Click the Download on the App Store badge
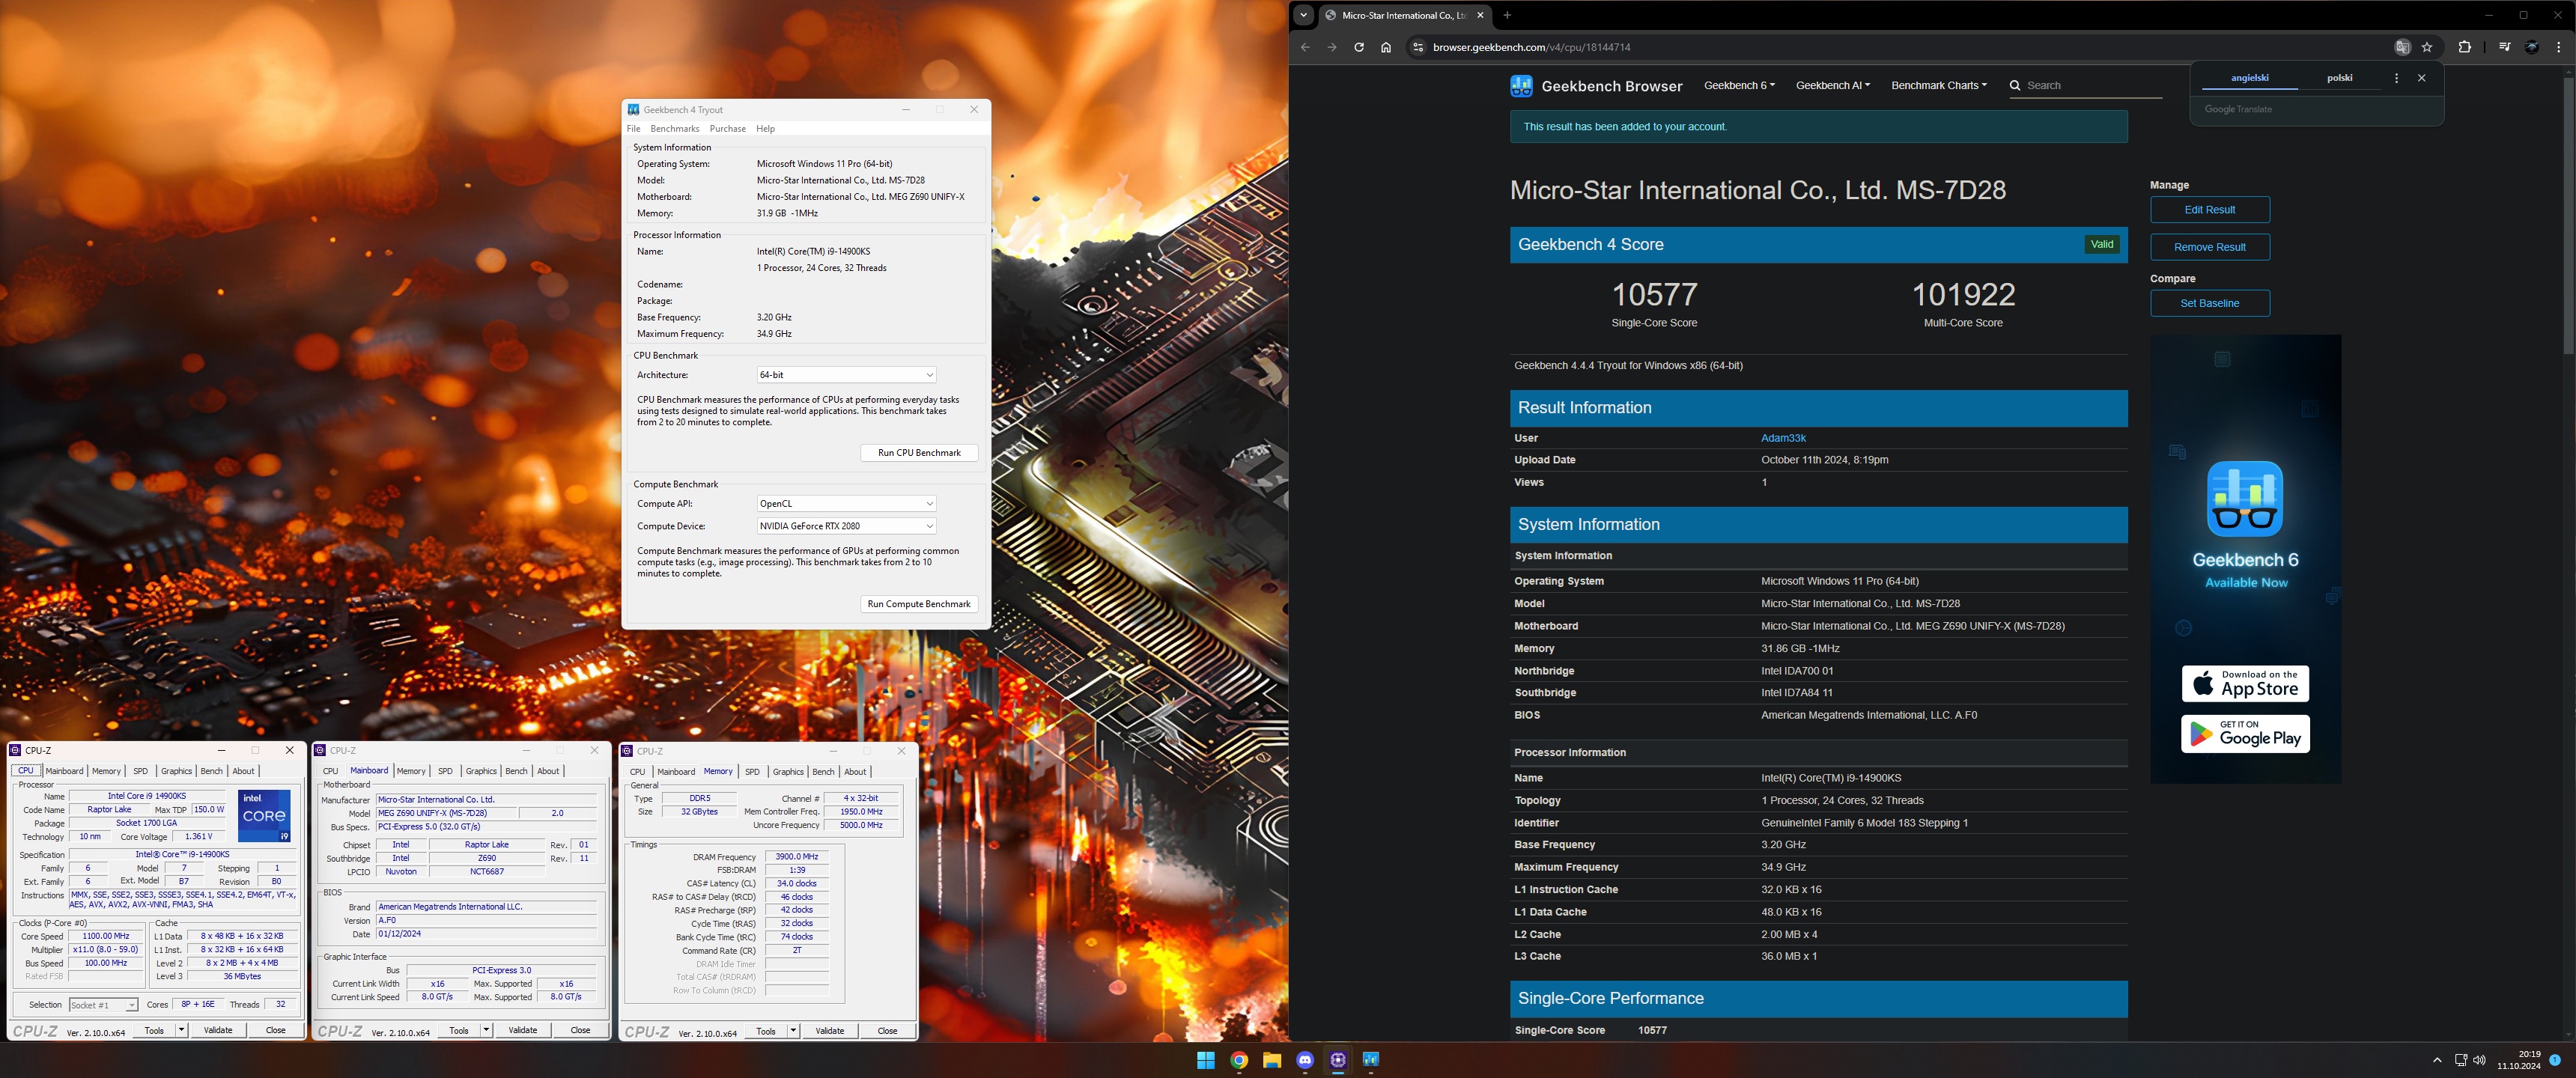The height and width of the screenshot is (1078, 2576). (x=2245, y=684)
